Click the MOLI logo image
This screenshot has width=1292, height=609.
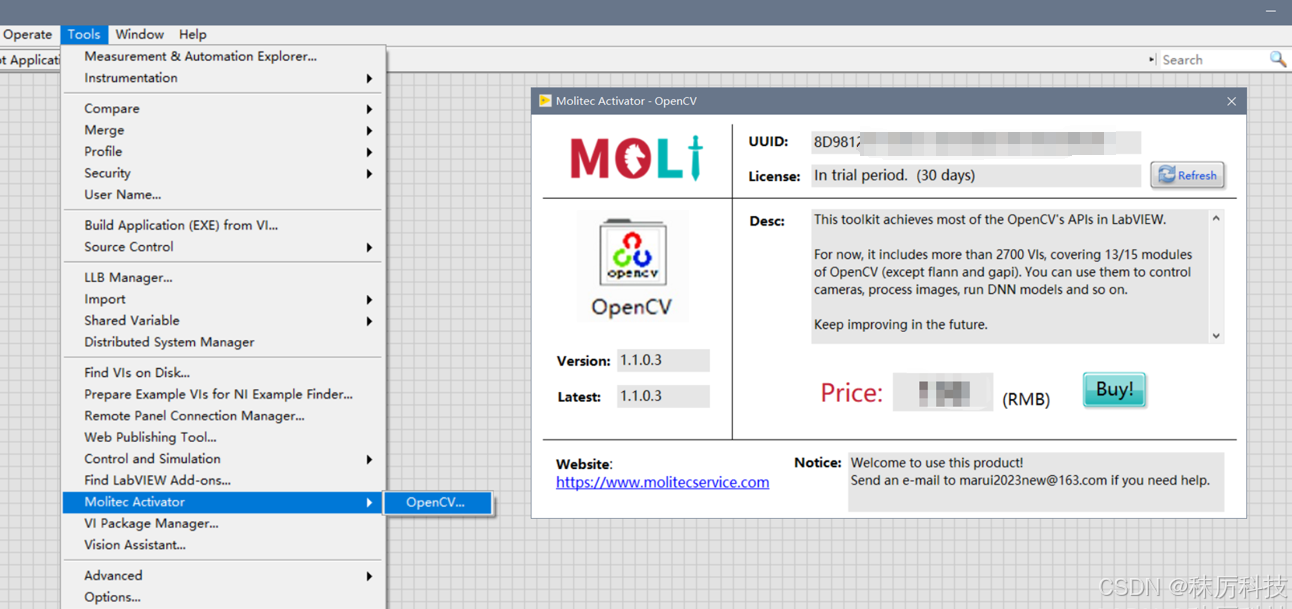point(636,159)
